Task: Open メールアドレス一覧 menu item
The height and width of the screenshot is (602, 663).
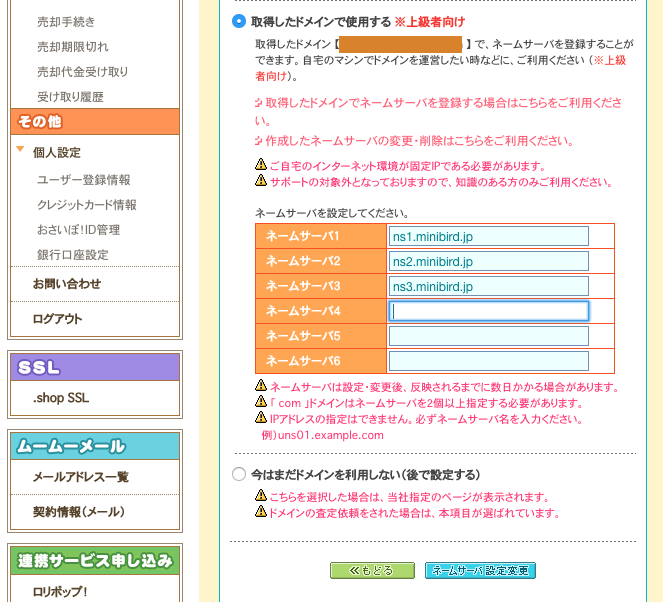Action: tap(80, 477)
